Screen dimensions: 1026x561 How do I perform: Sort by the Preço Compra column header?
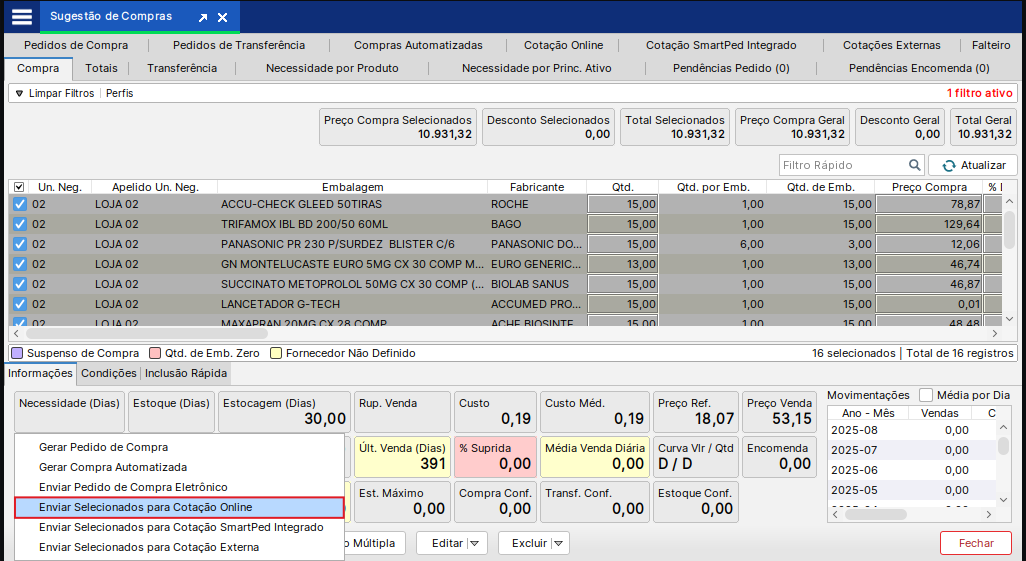[x=929, y=187]
